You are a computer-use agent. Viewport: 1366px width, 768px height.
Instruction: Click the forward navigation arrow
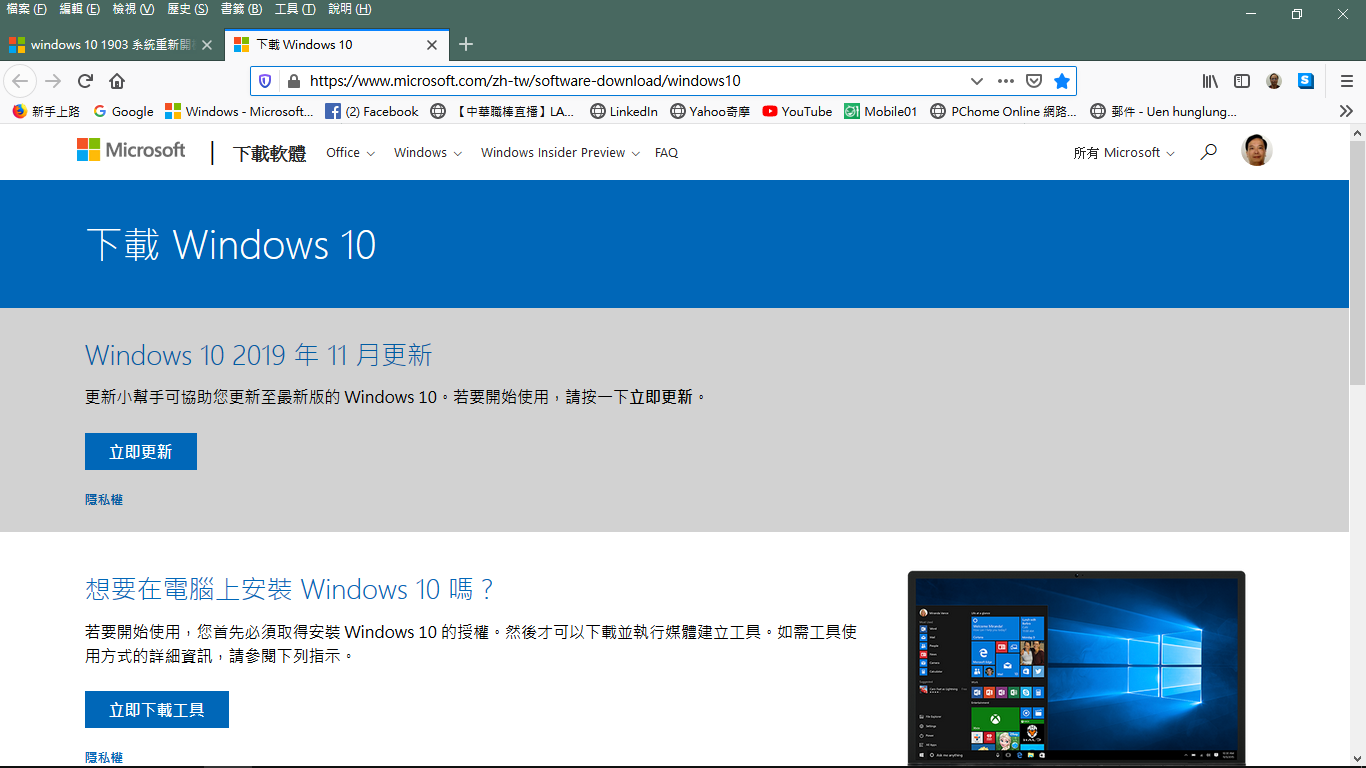coord(53,81)
